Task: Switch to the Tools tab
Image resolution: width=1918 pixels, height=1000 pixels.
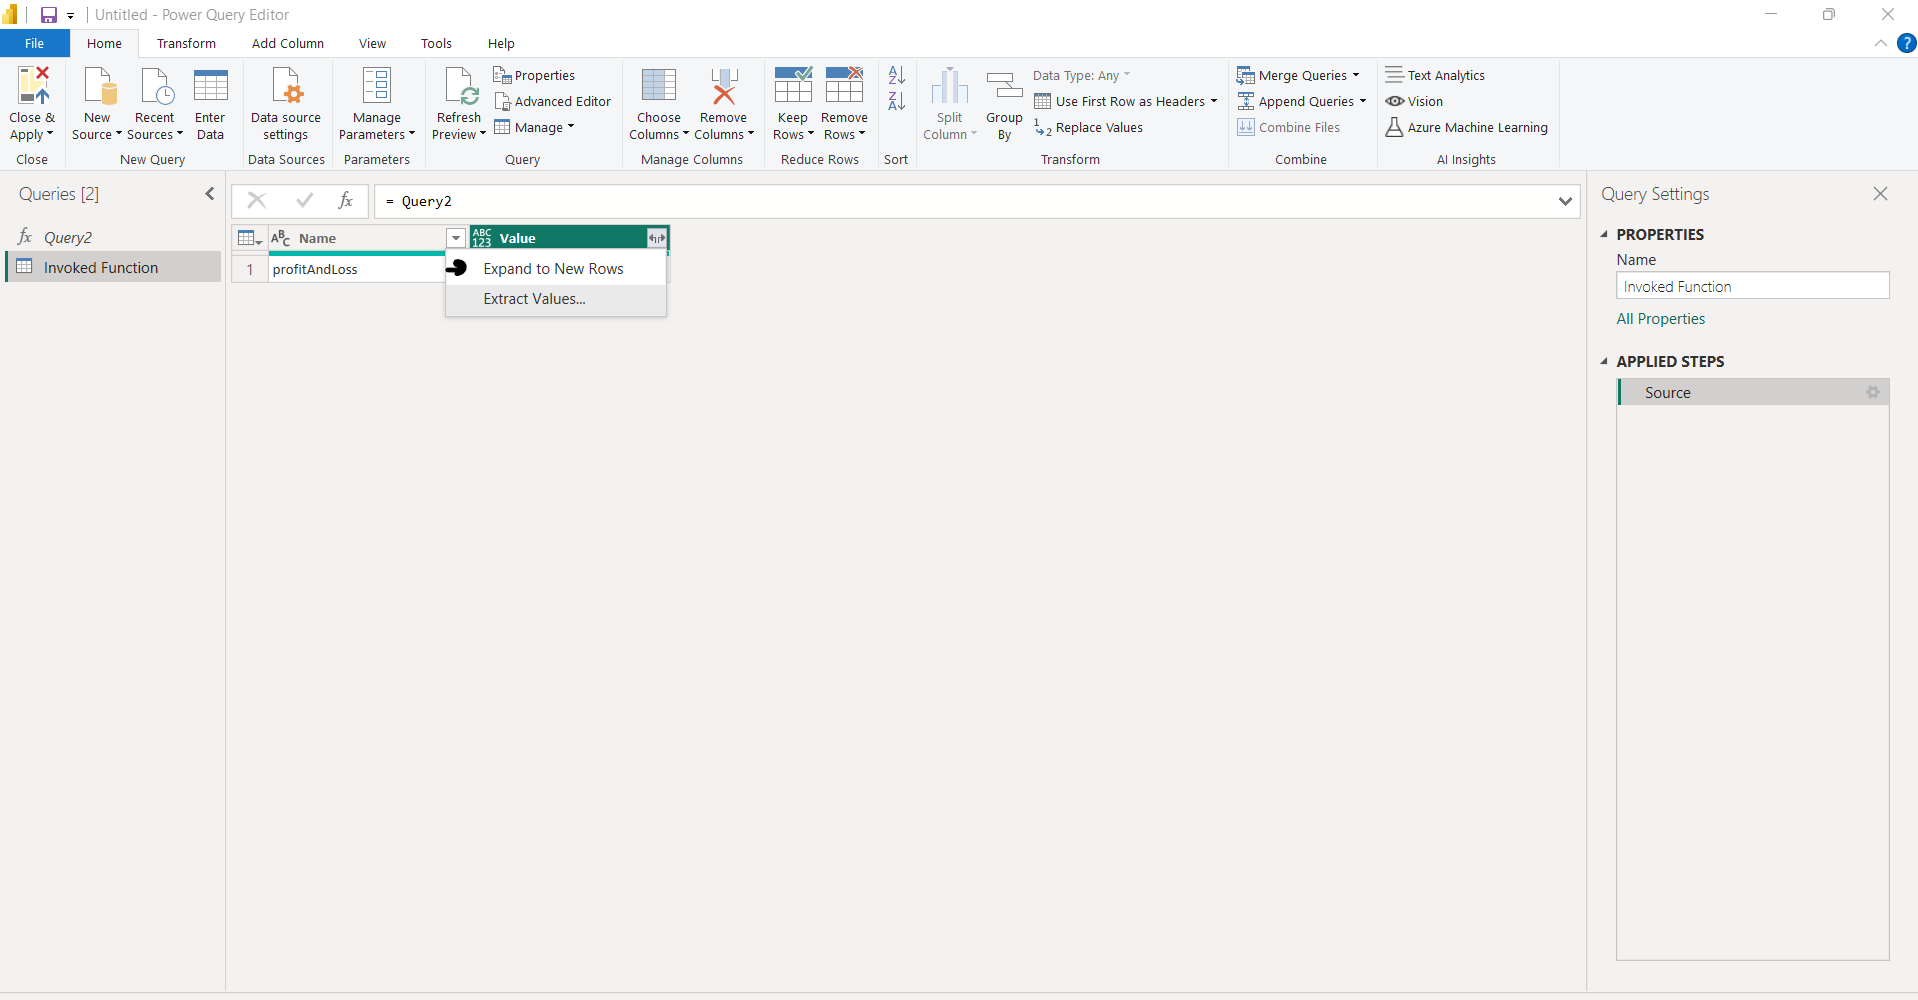Action: coord(436,43)
